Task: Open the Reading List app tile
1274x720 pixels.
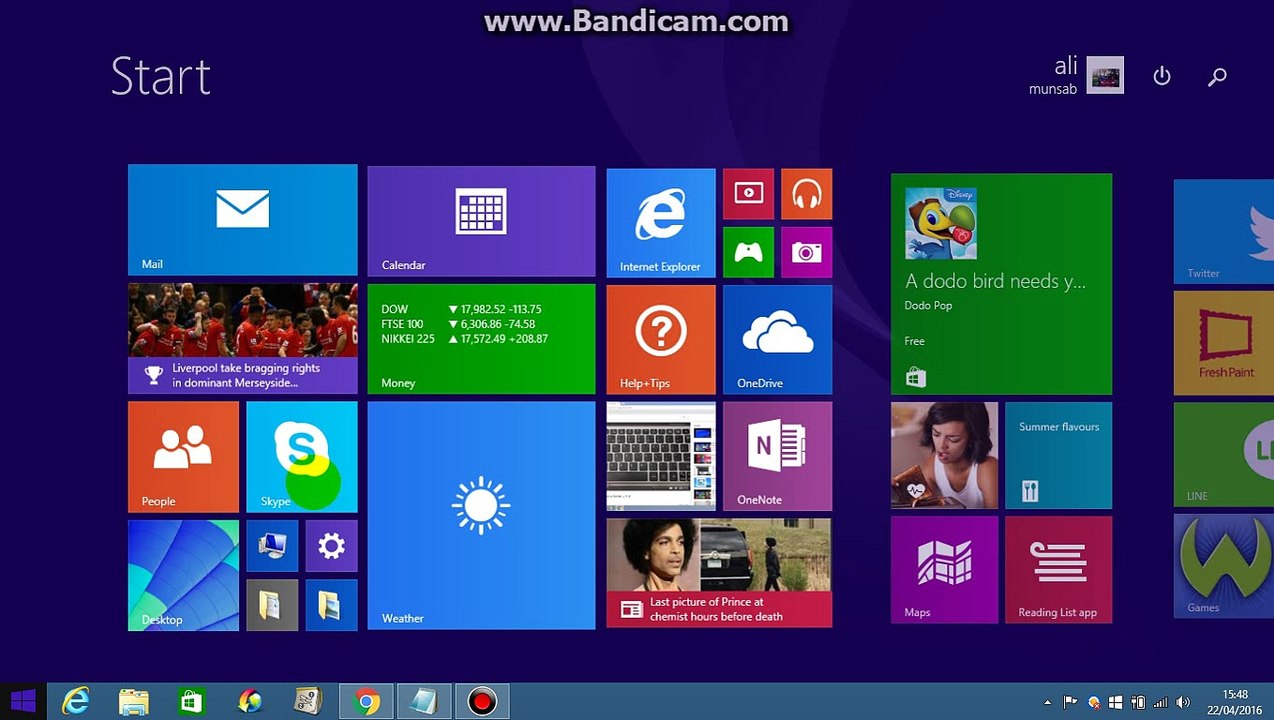Action: (x=1058, y=570)
